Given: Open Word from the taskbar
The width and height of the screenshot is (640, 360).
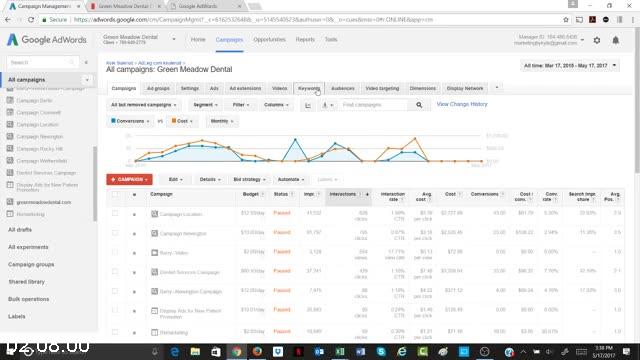Looking at the screenshot, I should point(360,351).
